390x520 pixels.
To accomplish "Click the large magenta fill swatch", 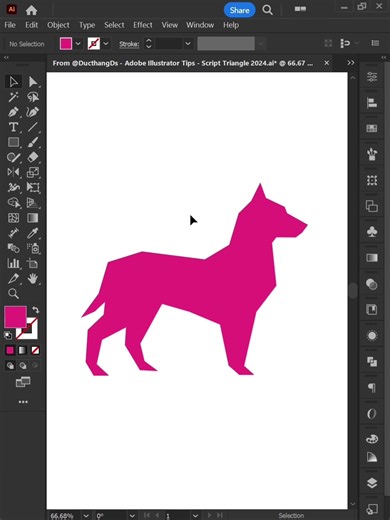I will (15, 317).
